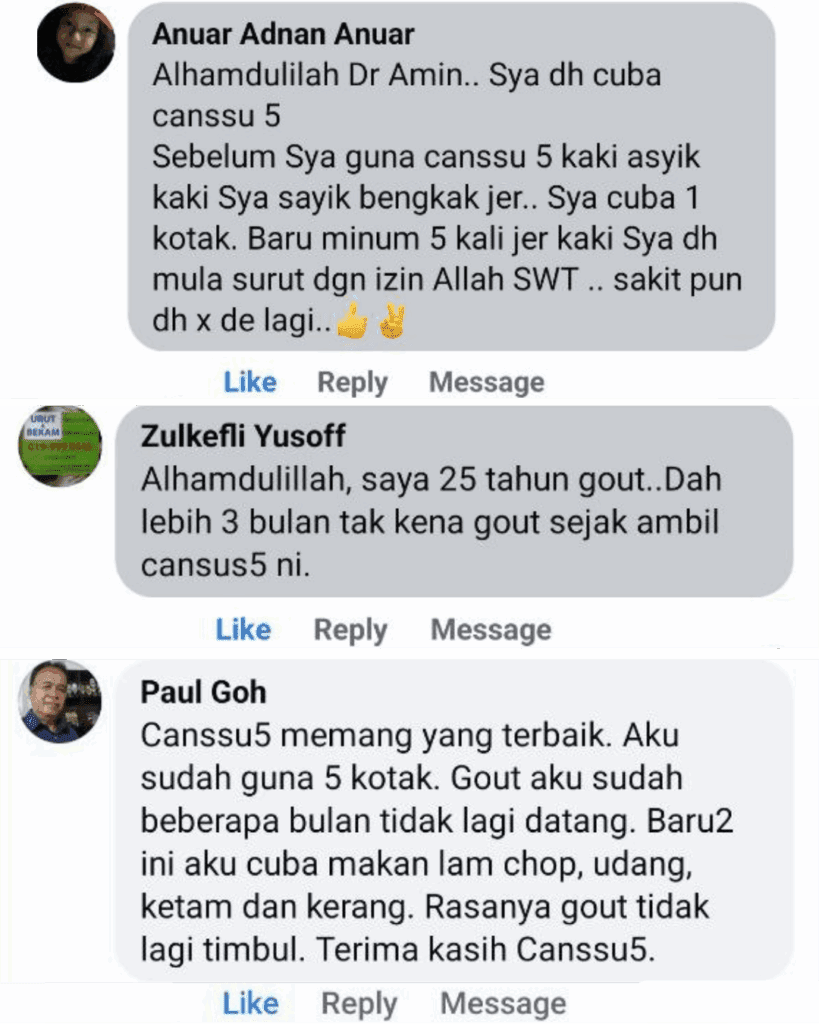Viewport: 819px width, 1024px height.
Task: Like Zulkefli Yusoff's comment
Action: point(244,630)
